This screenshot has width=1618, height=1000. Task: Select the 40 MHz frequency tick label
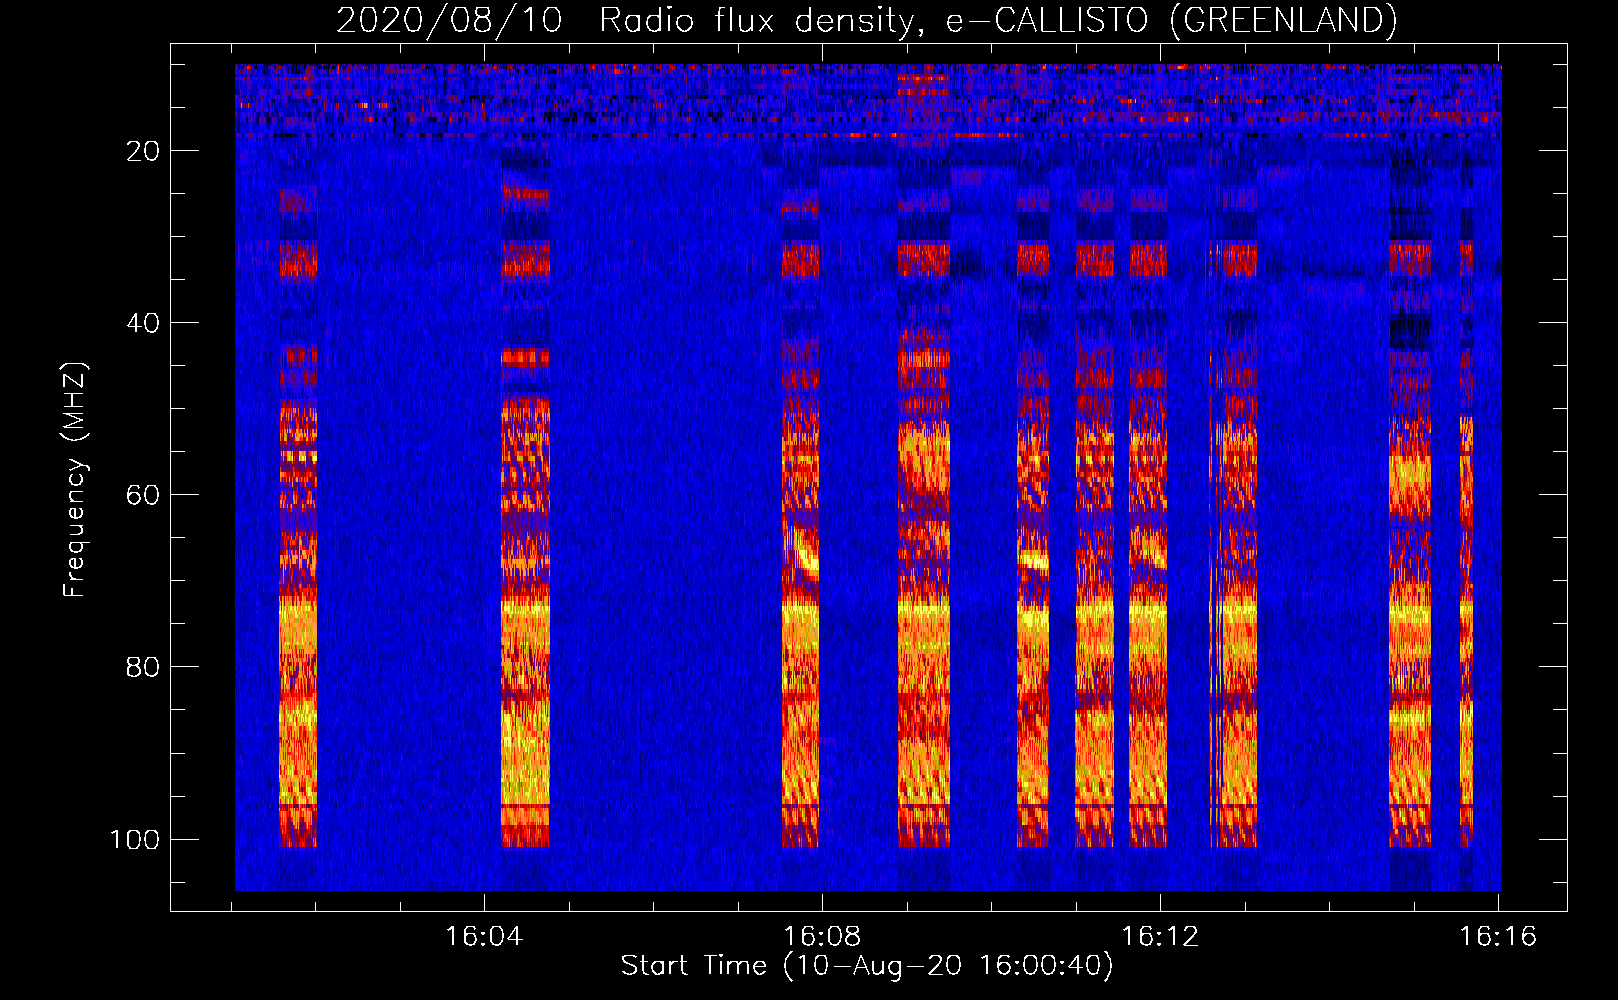(x=143, y=323)
